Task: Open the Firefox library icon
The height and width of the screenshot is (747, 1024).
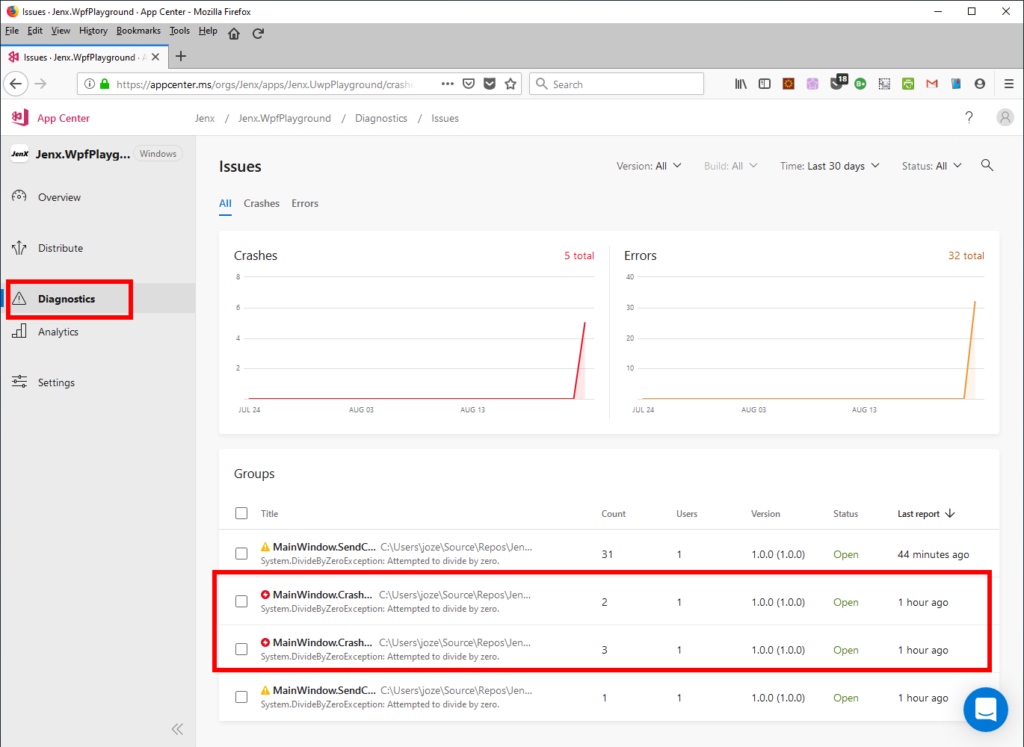Action: pos(741,84)
